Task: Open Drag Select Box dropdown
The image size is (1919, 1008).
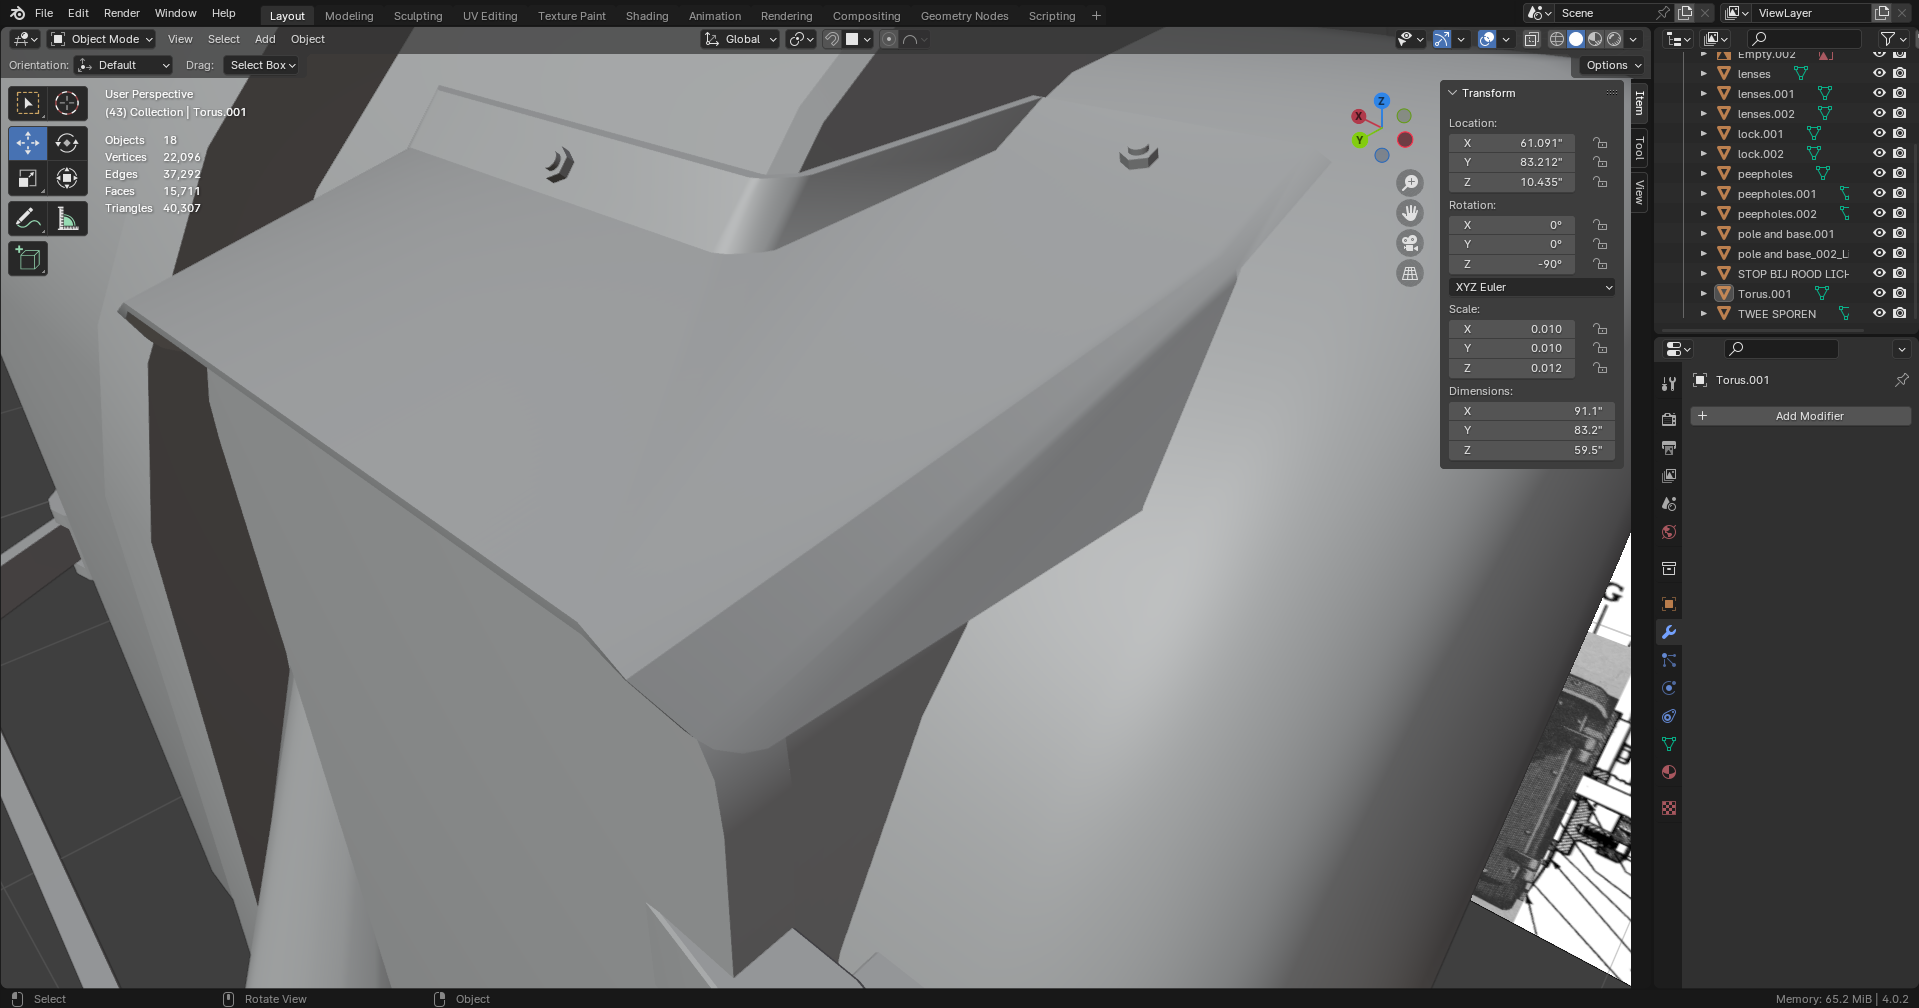Action: click(x=262, y=65)
